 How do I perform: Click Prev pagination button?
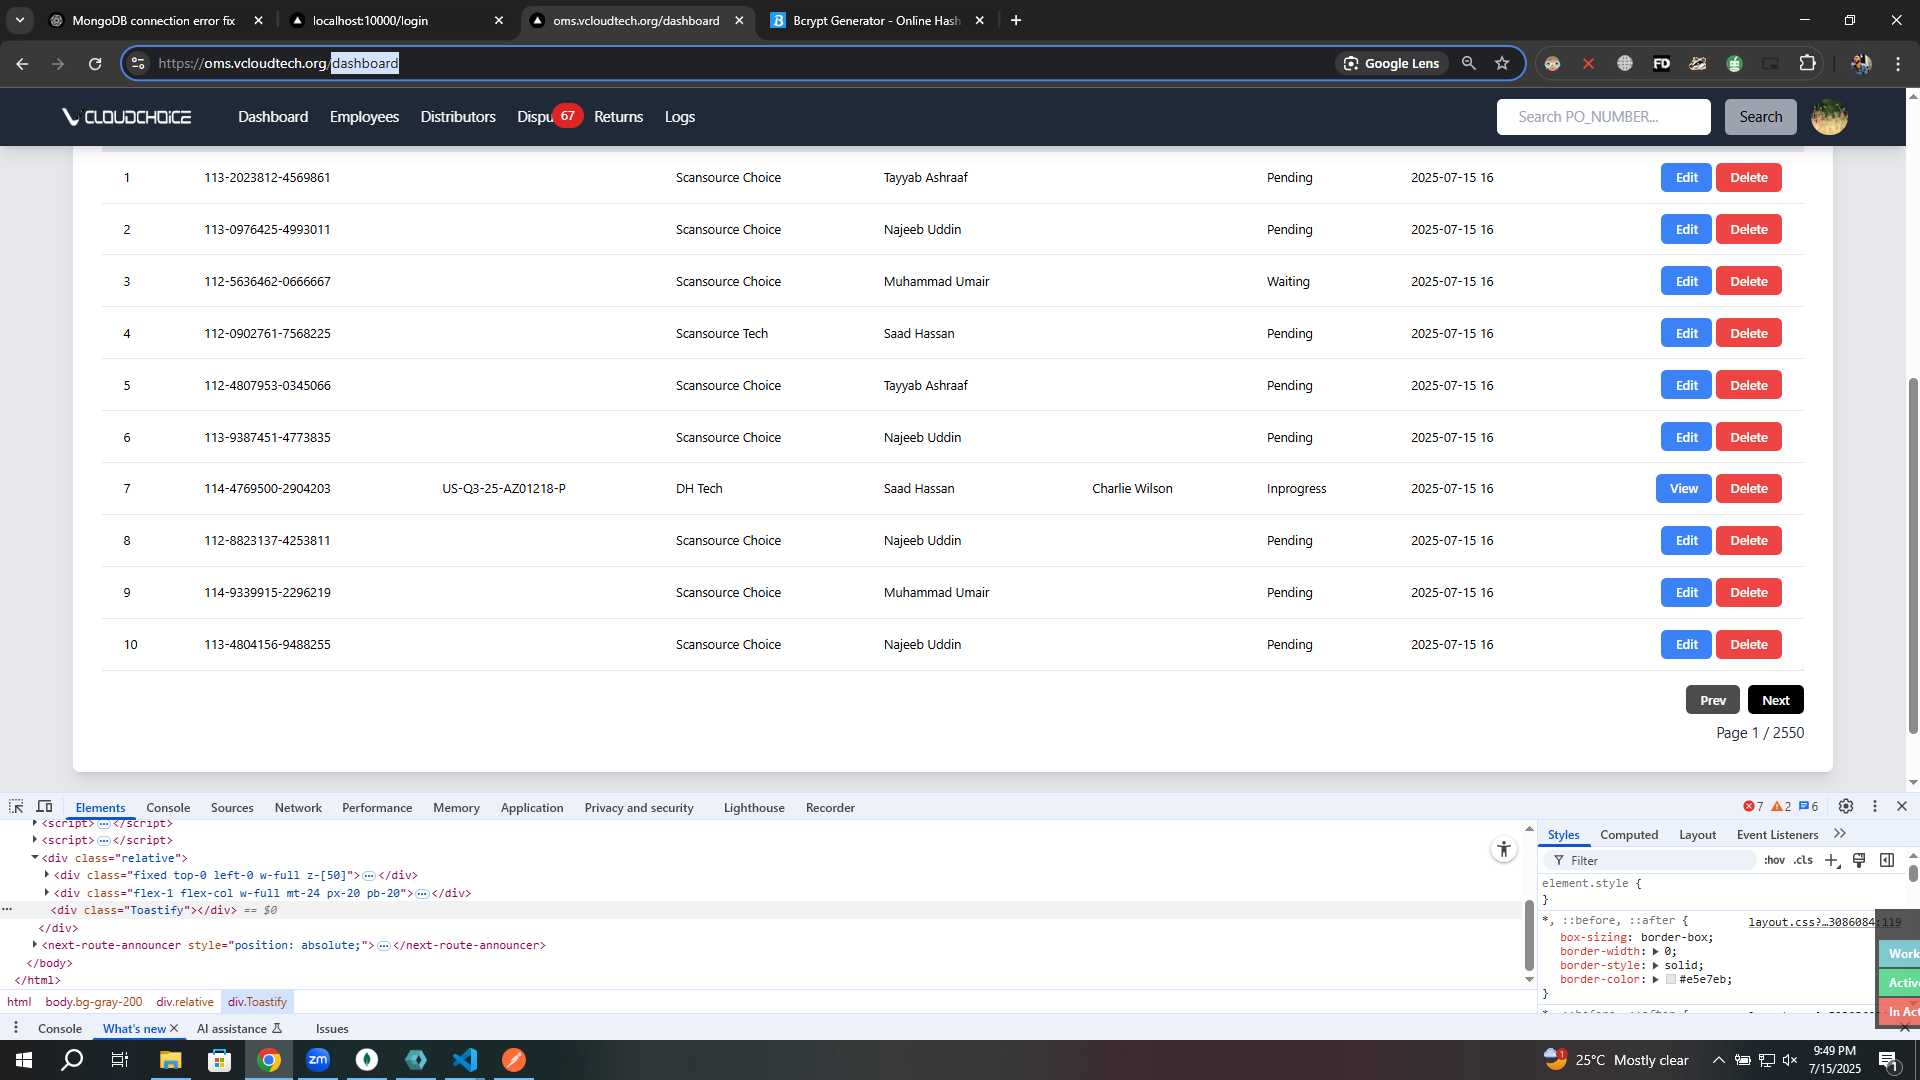pos(1713,700)
